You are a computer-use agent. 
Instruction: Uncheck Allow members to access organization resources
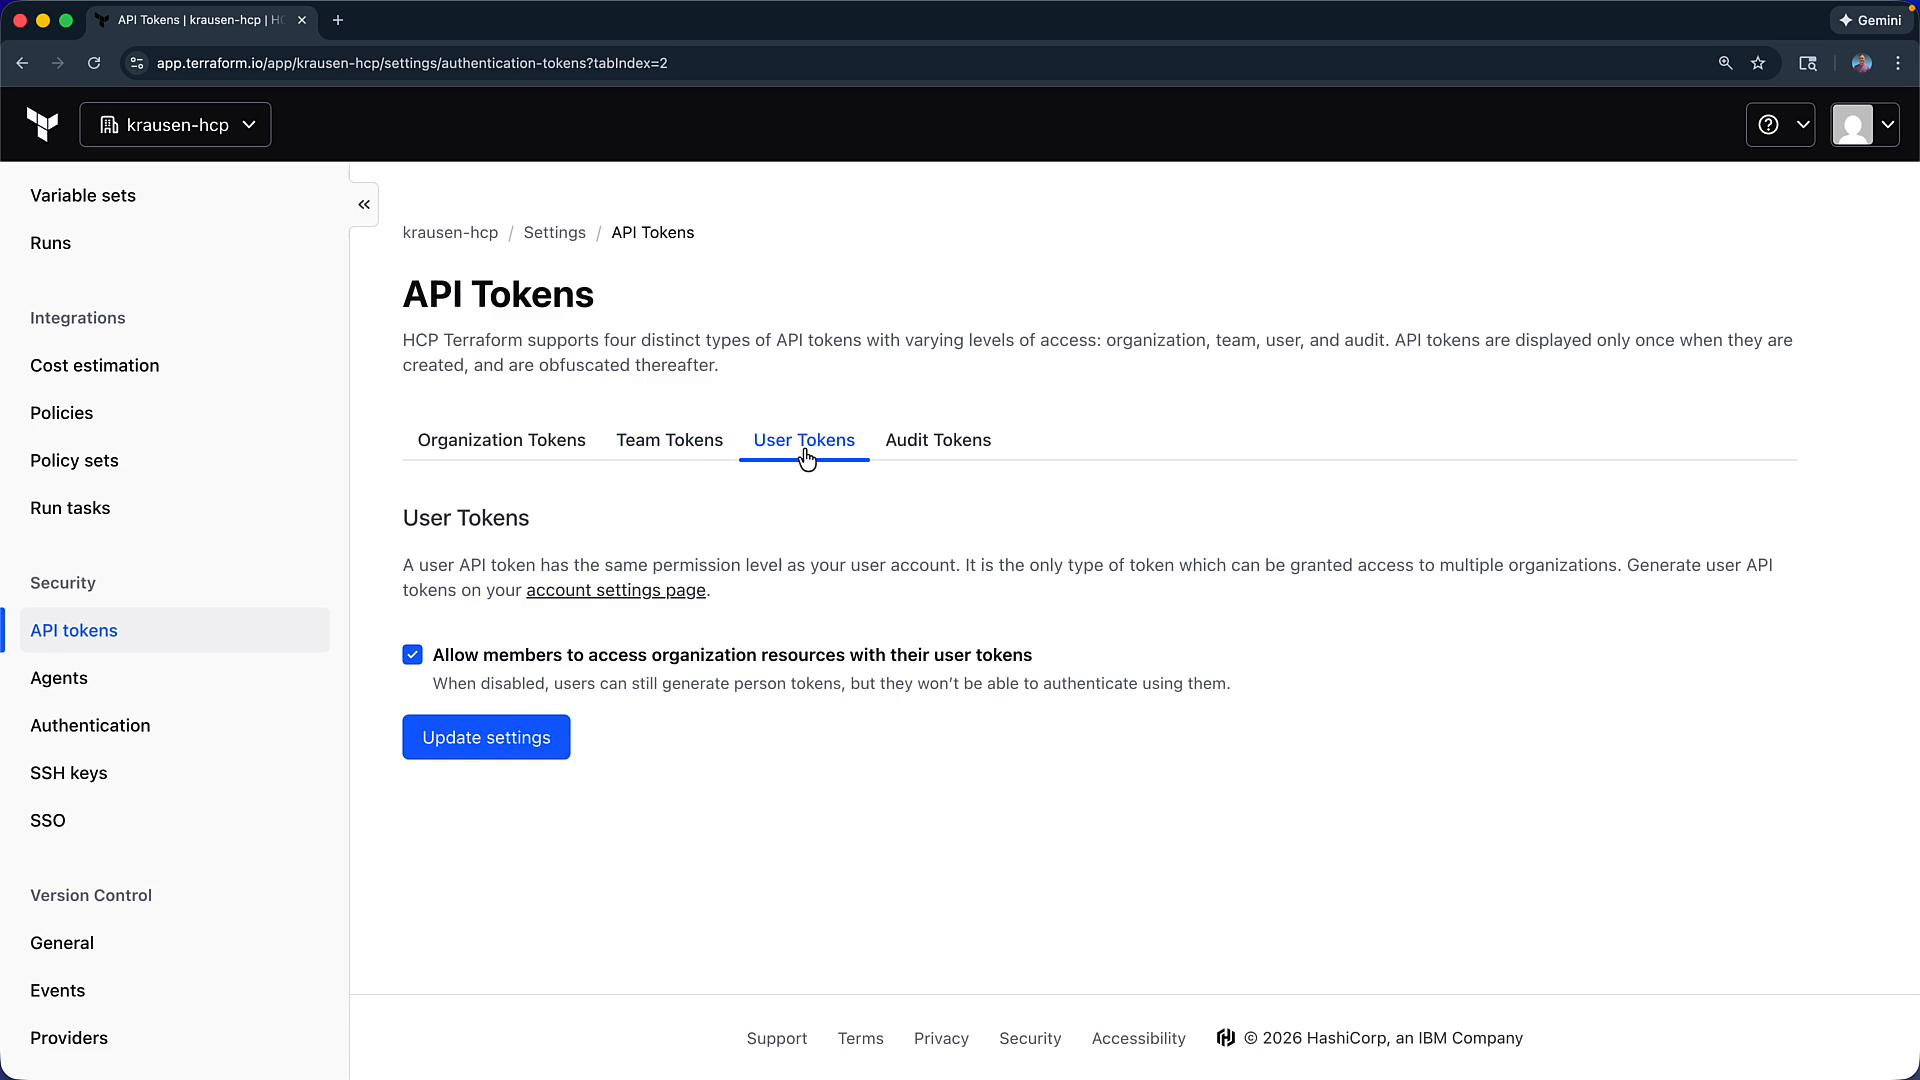point(412,655)
